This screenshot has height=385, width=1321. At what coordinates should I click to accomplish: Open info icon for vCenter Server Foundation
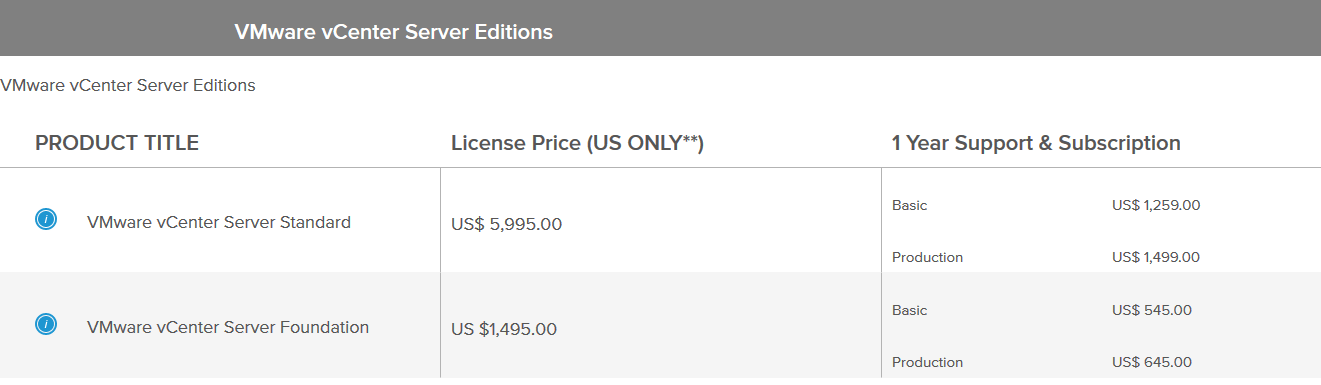pos(46,324)
